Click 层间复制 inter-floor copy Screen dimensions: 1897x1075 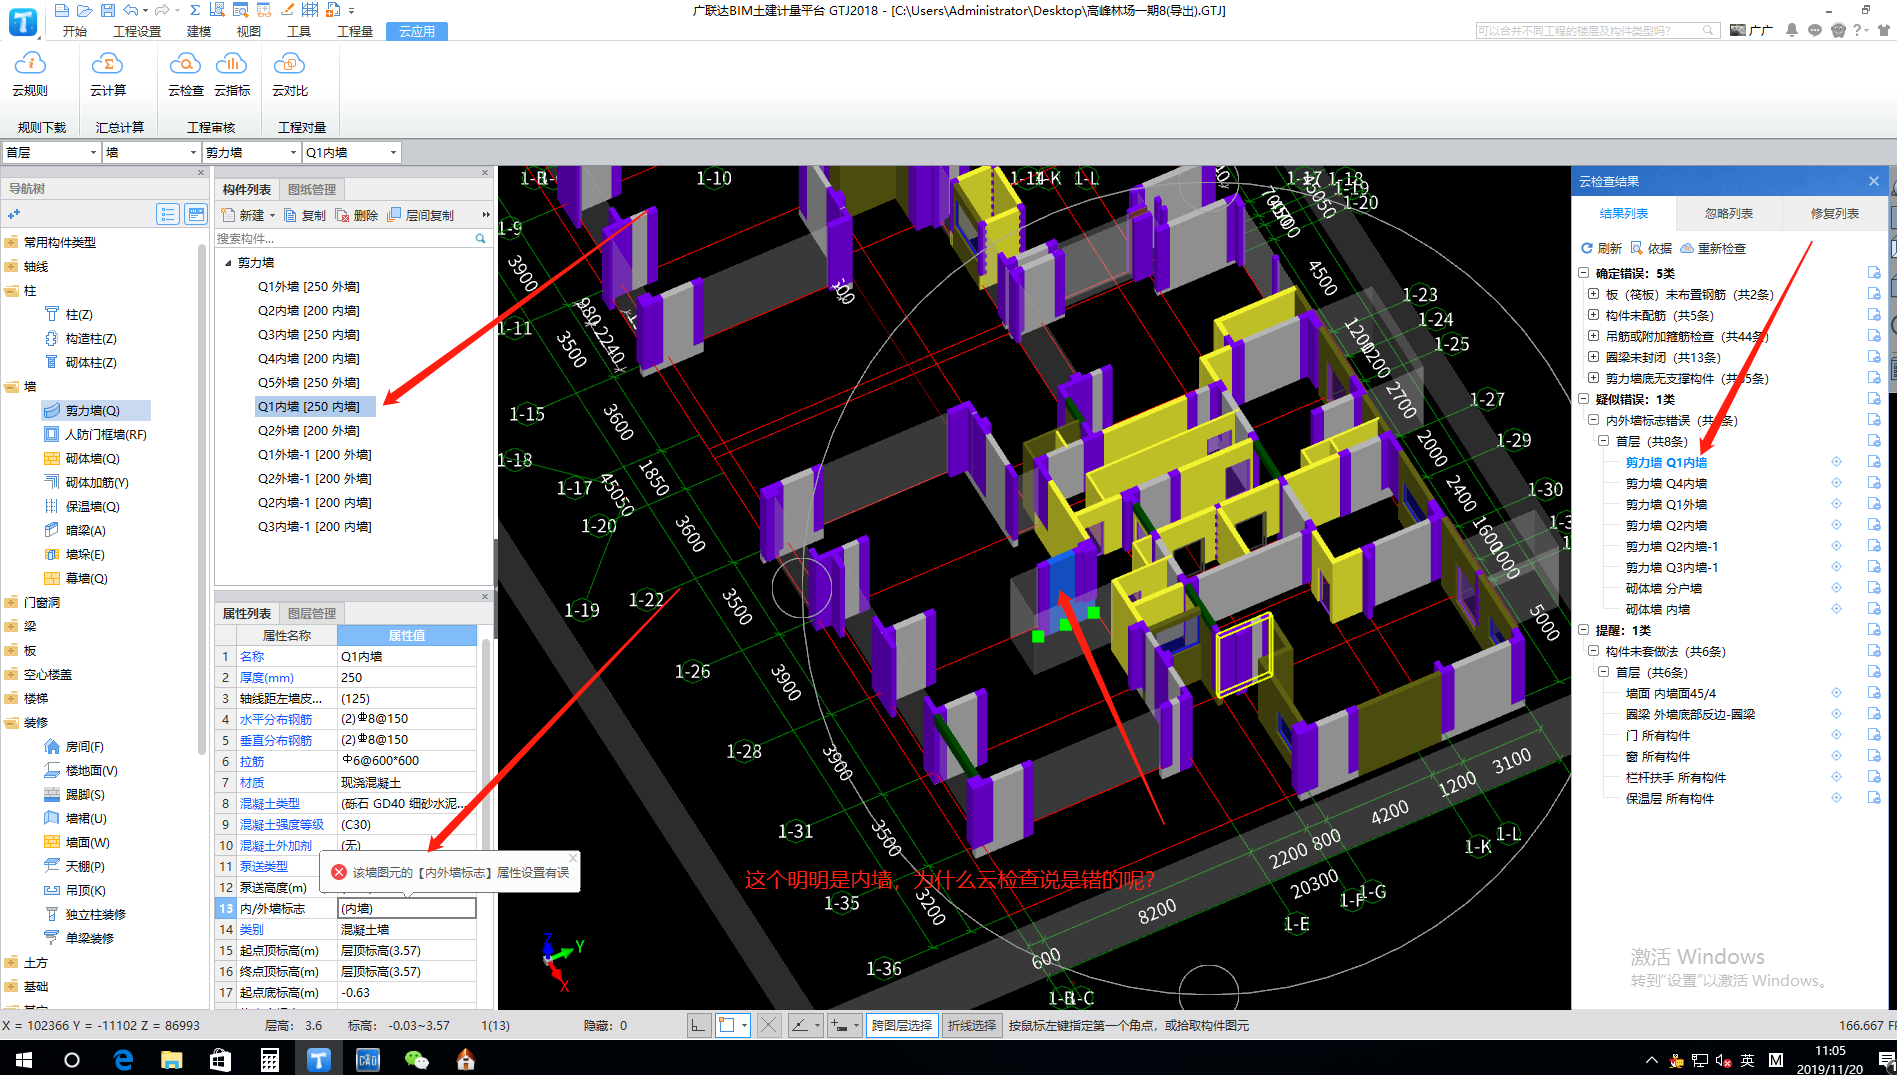(421, 215)
